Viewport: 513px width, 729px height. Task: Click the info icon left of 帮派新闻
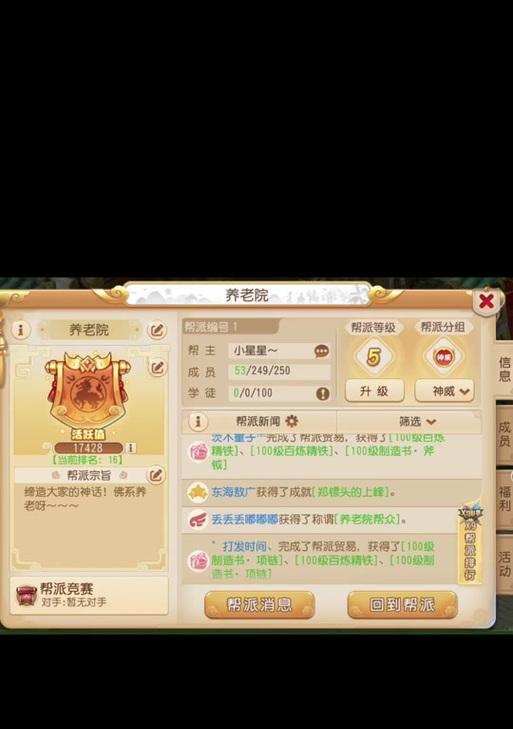(x=198, y=422)
